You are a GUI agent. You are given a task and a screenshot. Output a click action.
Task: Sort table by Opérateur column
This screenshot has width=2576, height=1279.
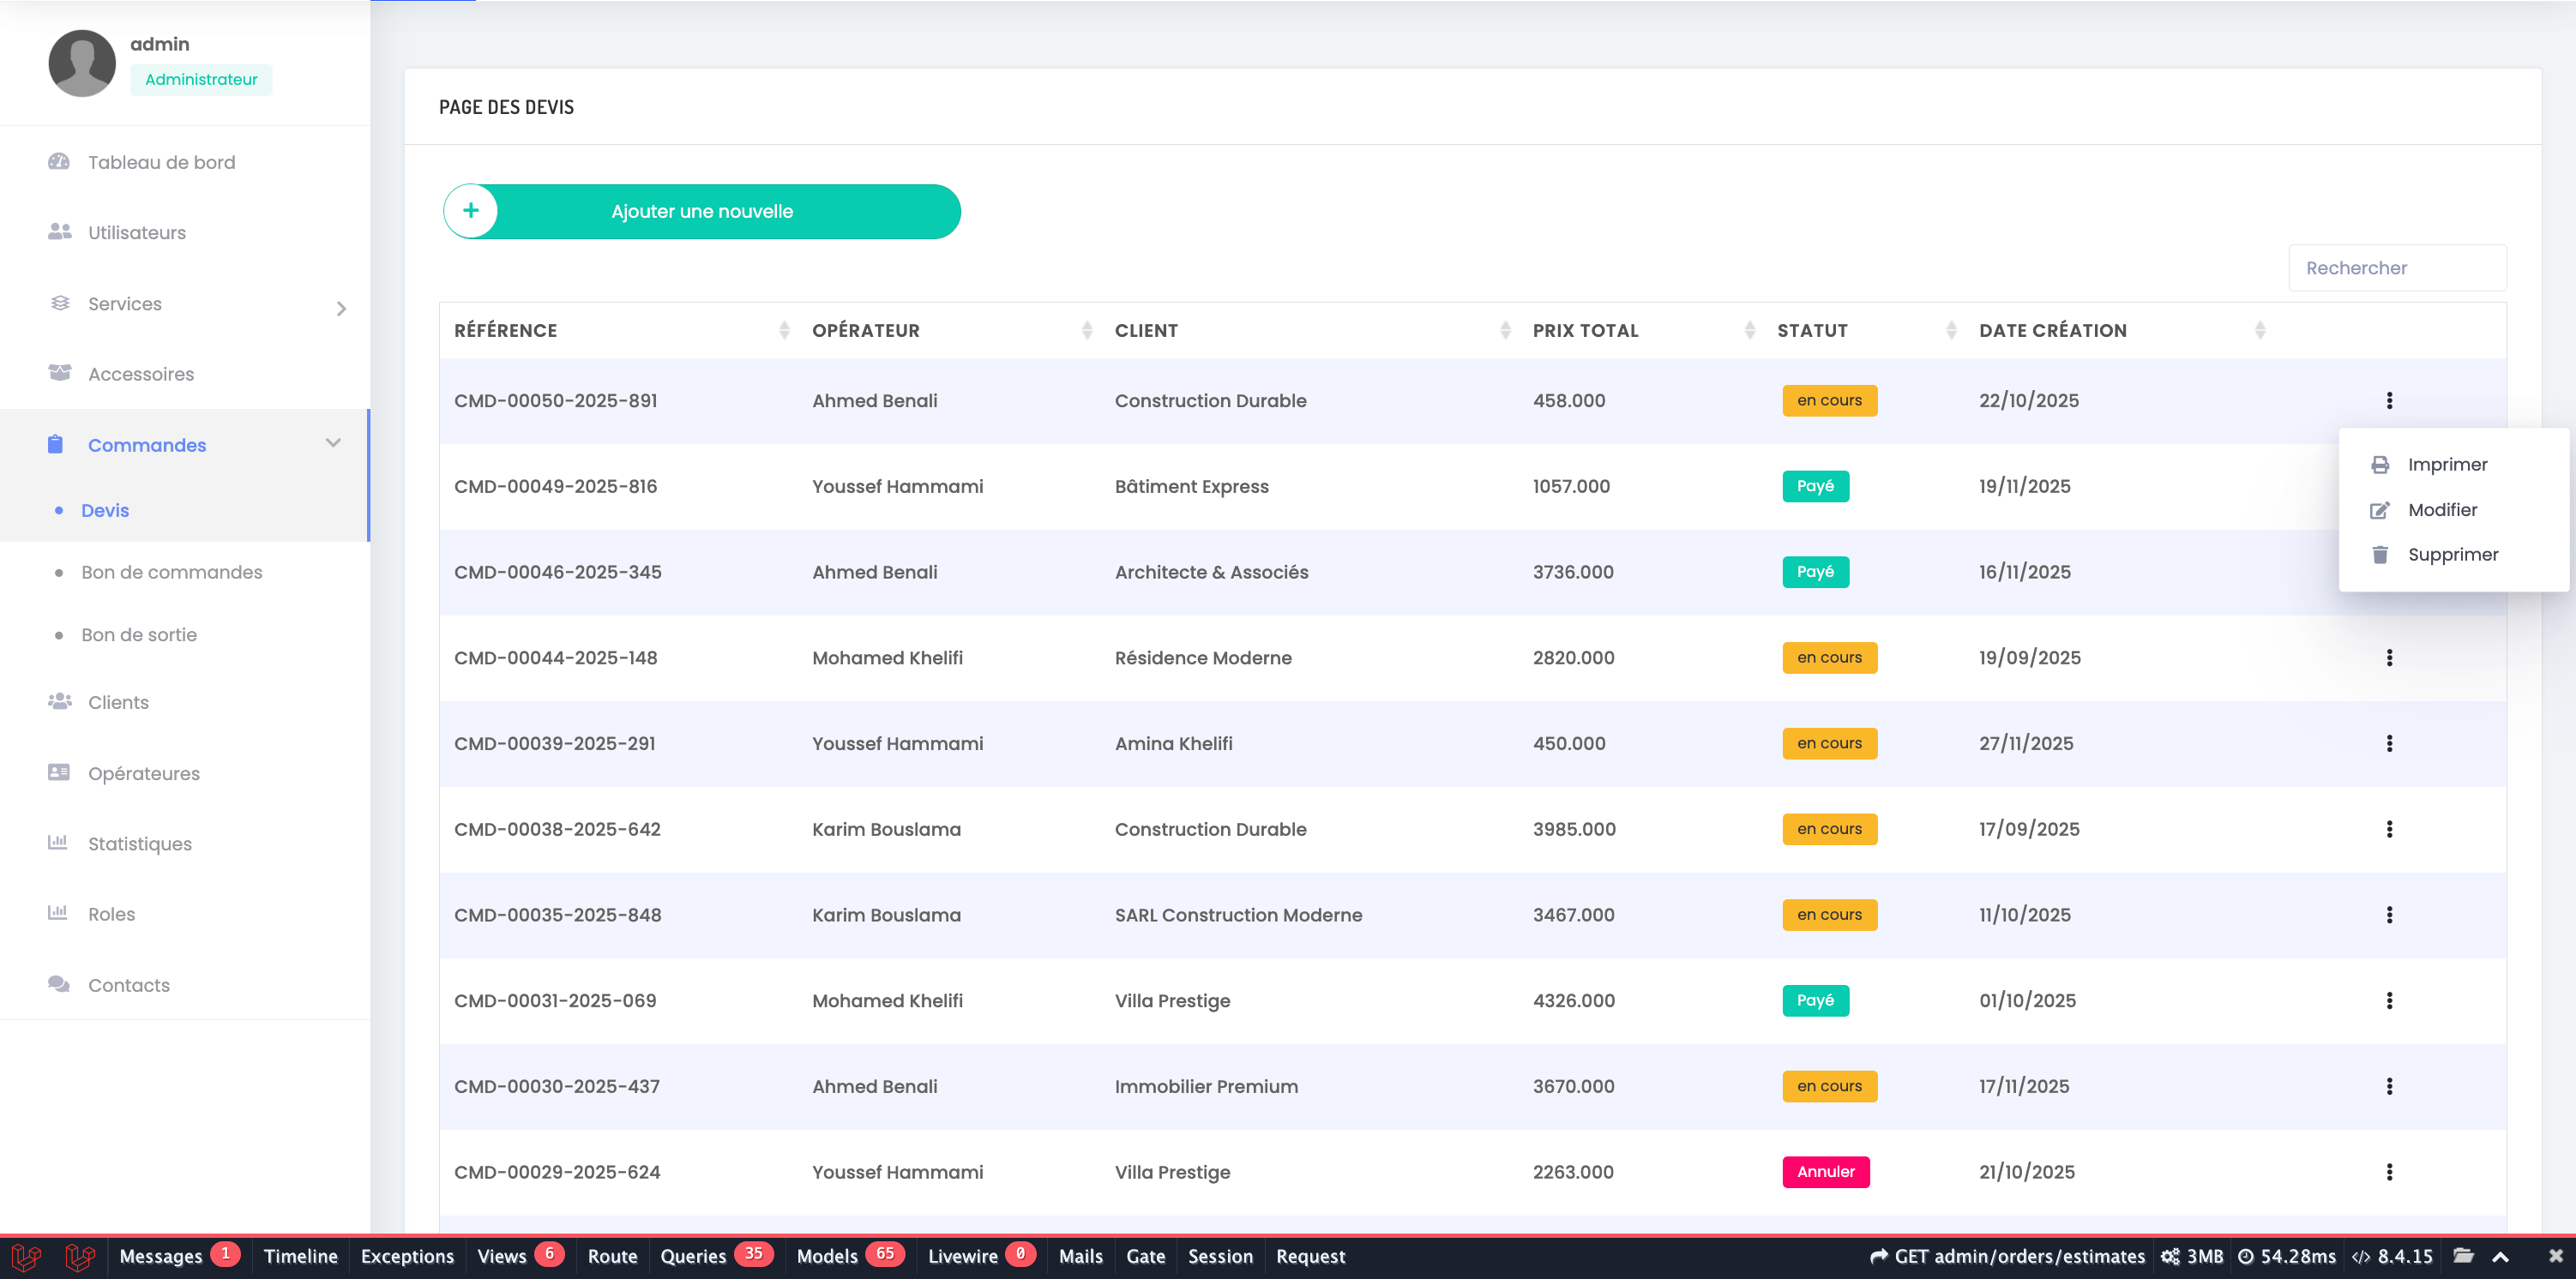pyautogui.click(x=948, y=330)
